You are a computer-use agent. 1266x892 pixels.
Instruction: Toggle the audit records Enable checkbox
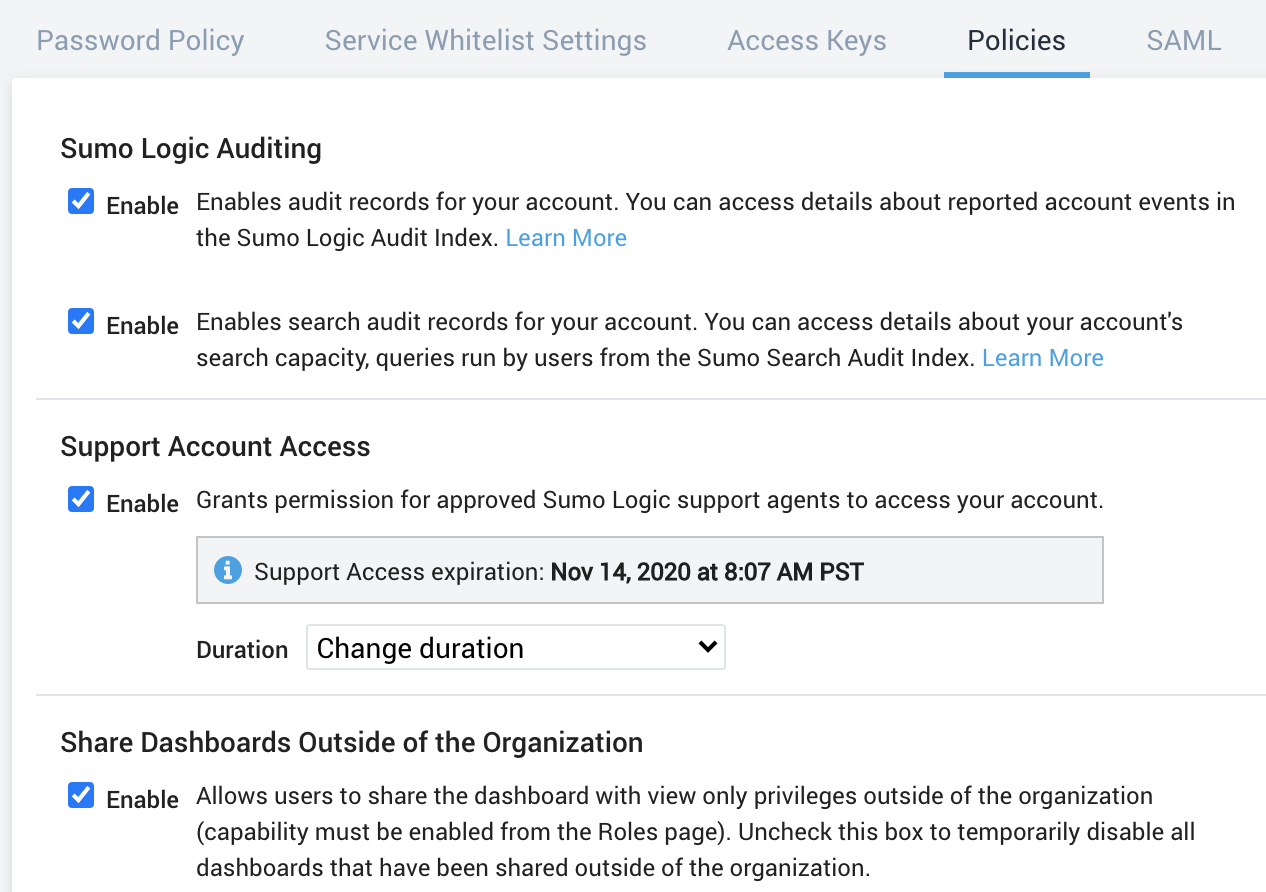(81, 202)
